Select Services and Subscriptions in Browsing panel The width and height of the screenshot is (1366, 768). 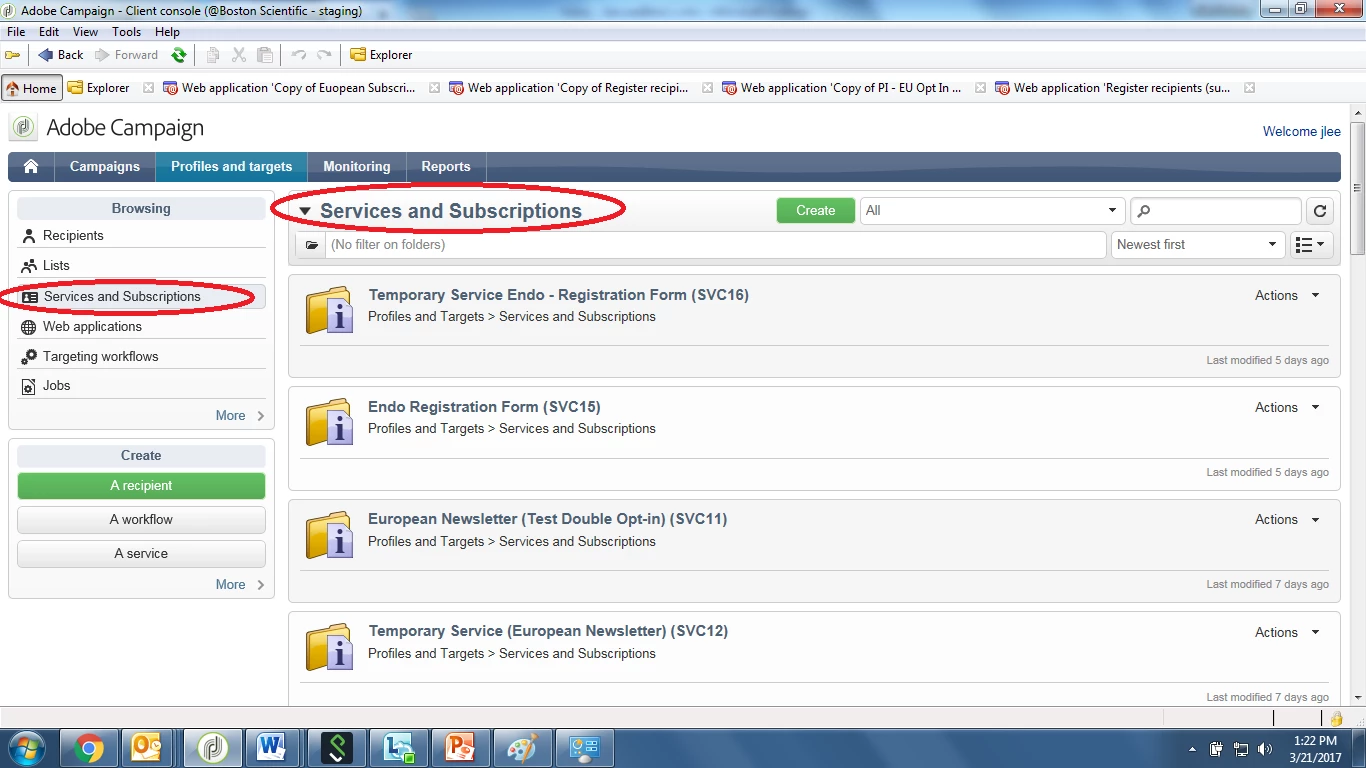point(141,297)
